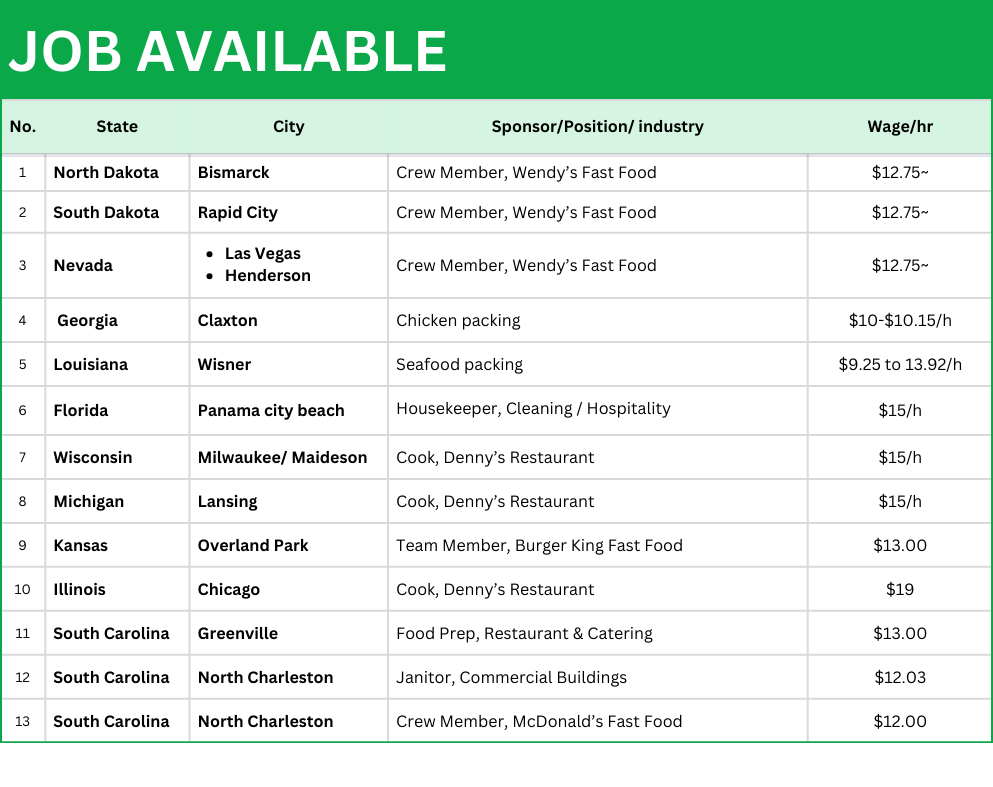The height and width of the screenshot is (787, 993).
Task: Select the Las Vegas bullet item
Action: click(262, 254)
